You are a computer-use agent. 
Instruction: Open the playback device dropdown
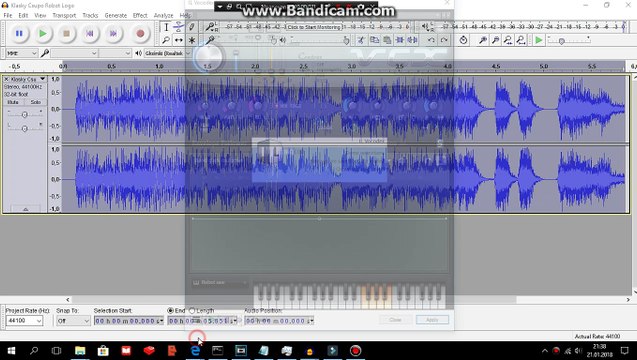click(167, 53)
